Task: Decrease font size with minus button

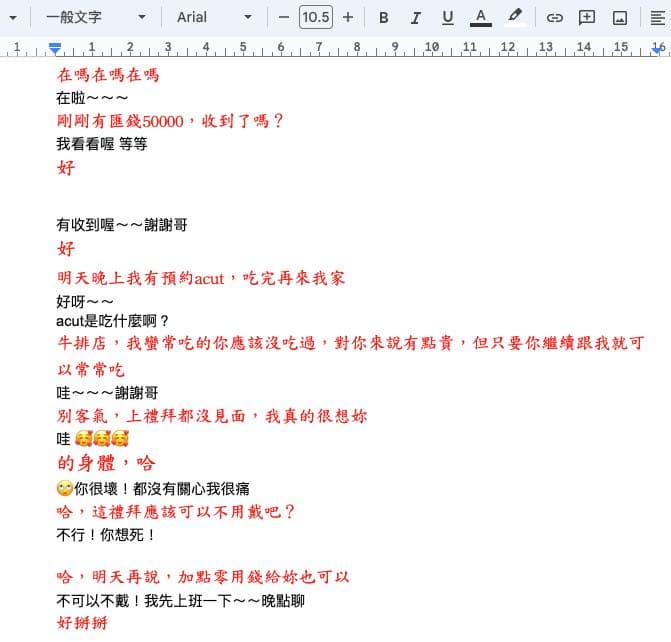Action: [283, 18]
